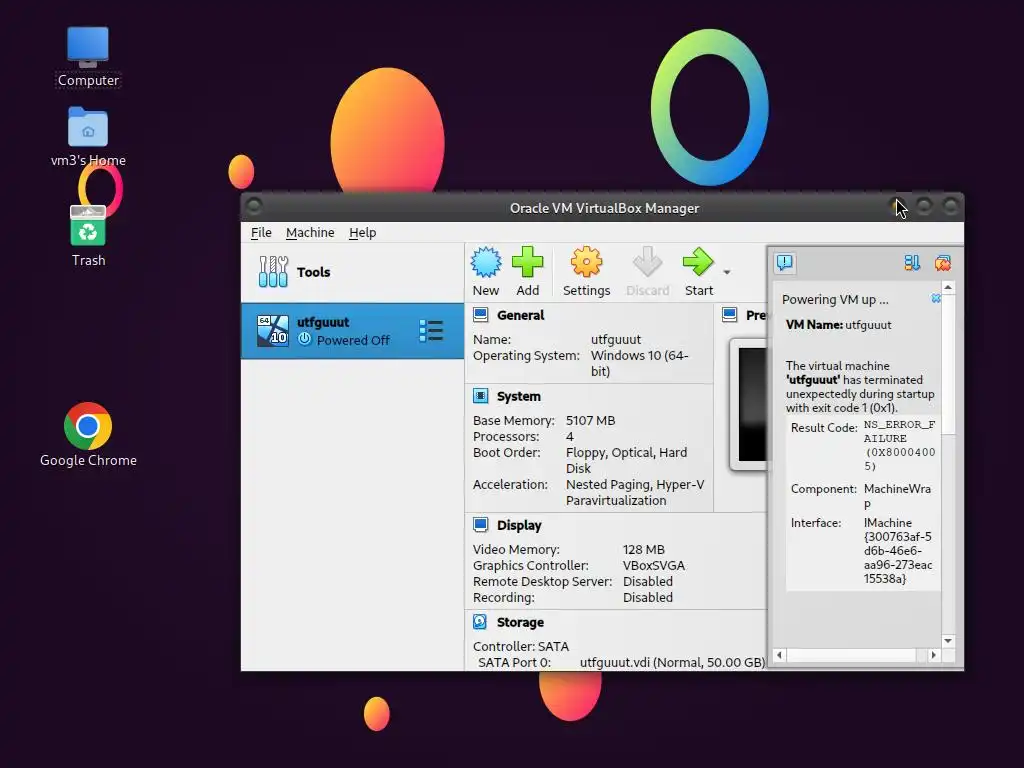Click the IMachine interface value
The height and width of the screenshot is (768, 1024).
[x=898, y=551]
